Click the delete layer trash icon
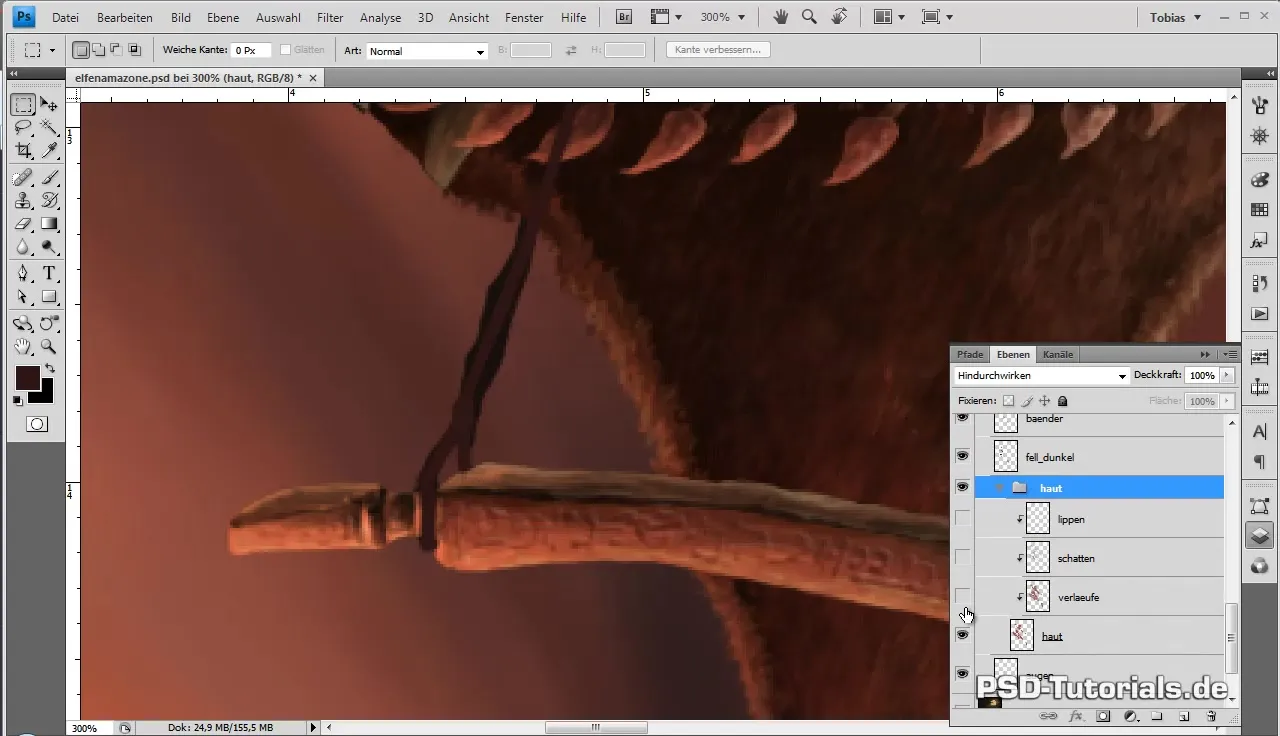The width and height of the screenshot is (1280, 736). pos(1211,716)
